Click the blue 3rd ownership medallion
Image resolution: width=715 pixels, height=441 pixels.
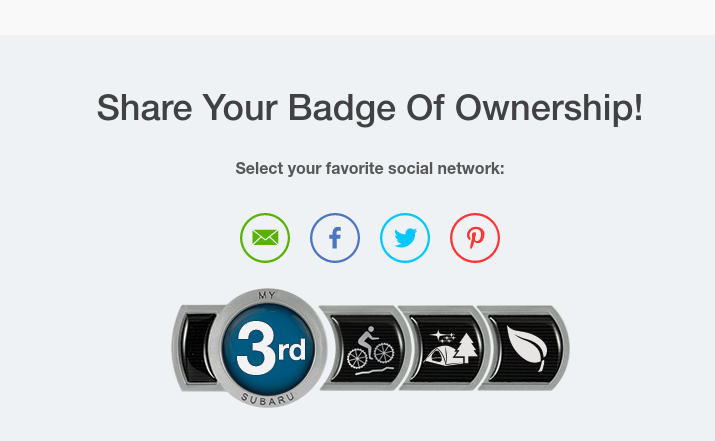click(x=268, y=348)
